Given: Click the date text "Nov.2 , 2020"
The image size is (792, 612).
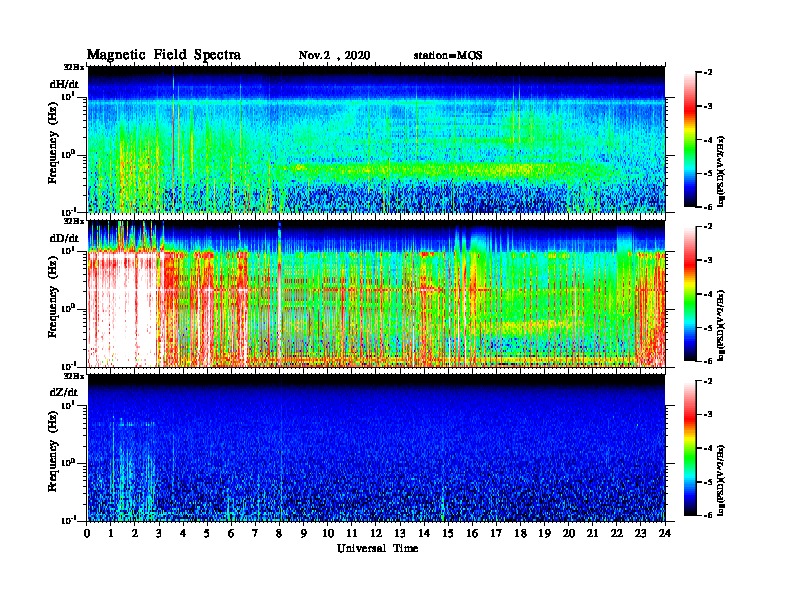Looking at the screenshot, I should tap(334, 56).
